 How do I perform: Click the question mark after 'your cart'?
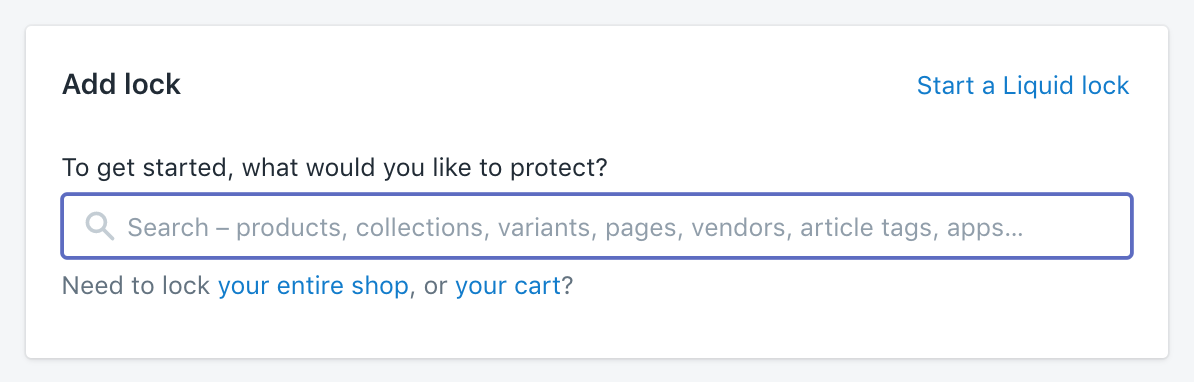(567, 286)
